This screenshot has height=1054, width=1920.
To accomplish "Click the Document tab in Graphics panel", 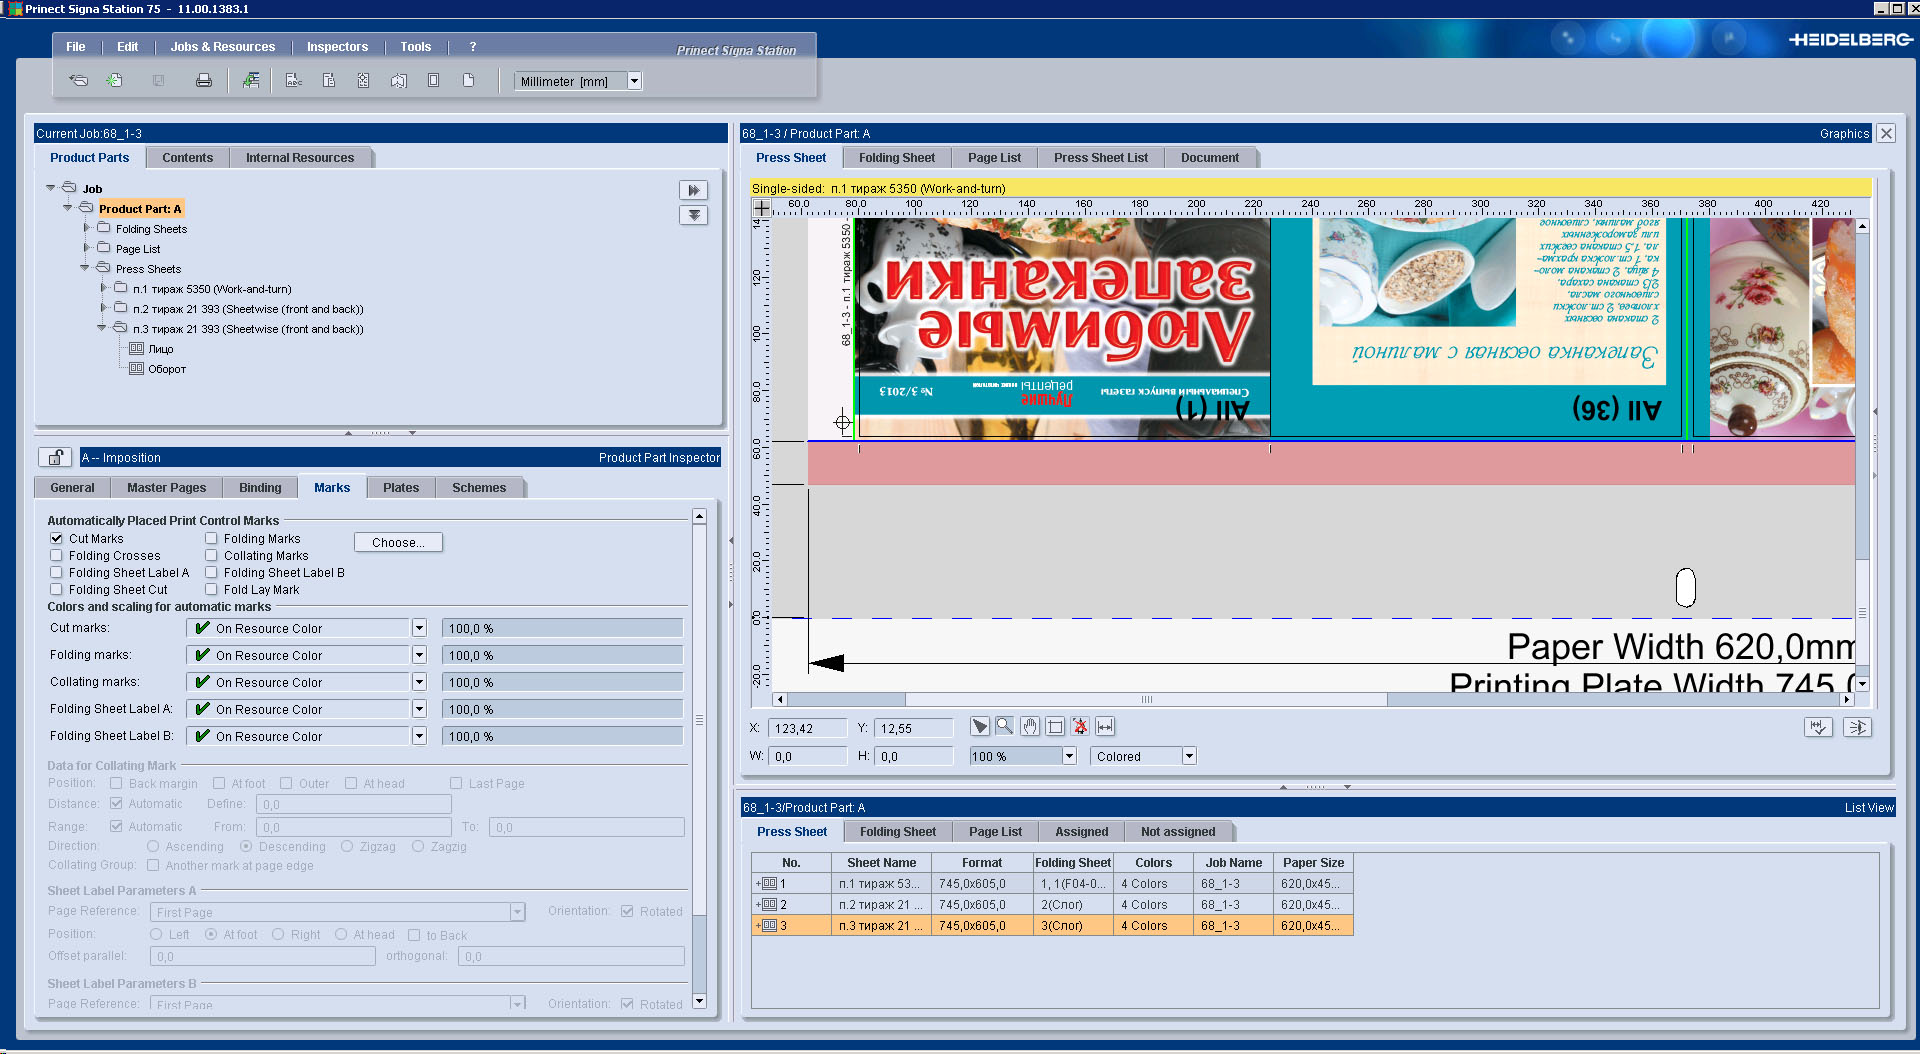I will pyautogui.click(x=1209, y=158).
